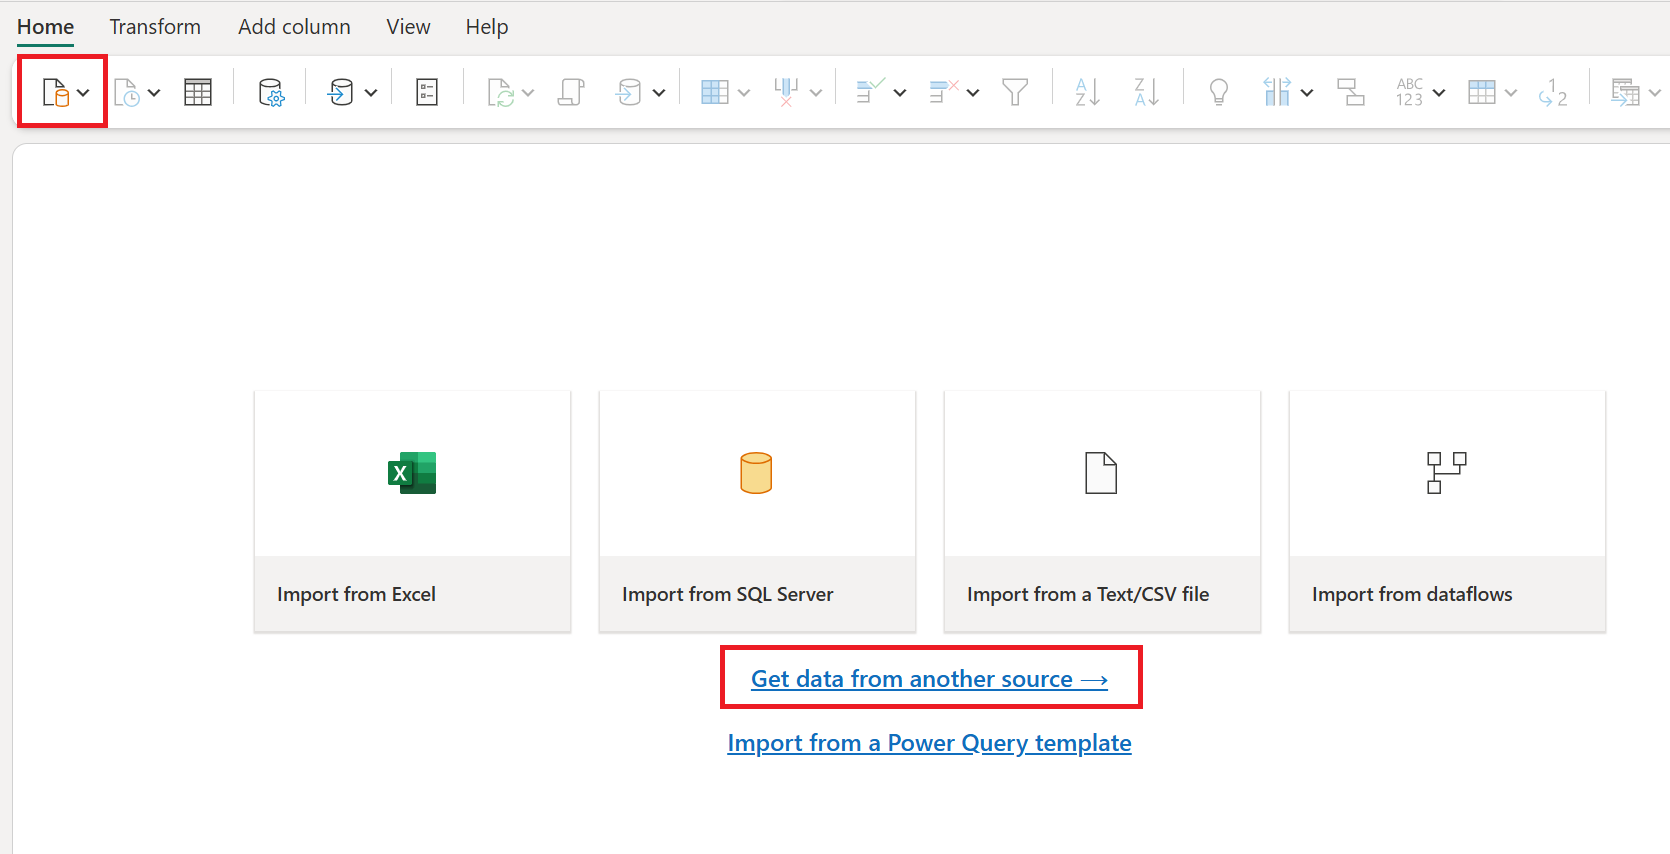
Task: Select the Import from SQL Server card
Action: coord(757,511)
